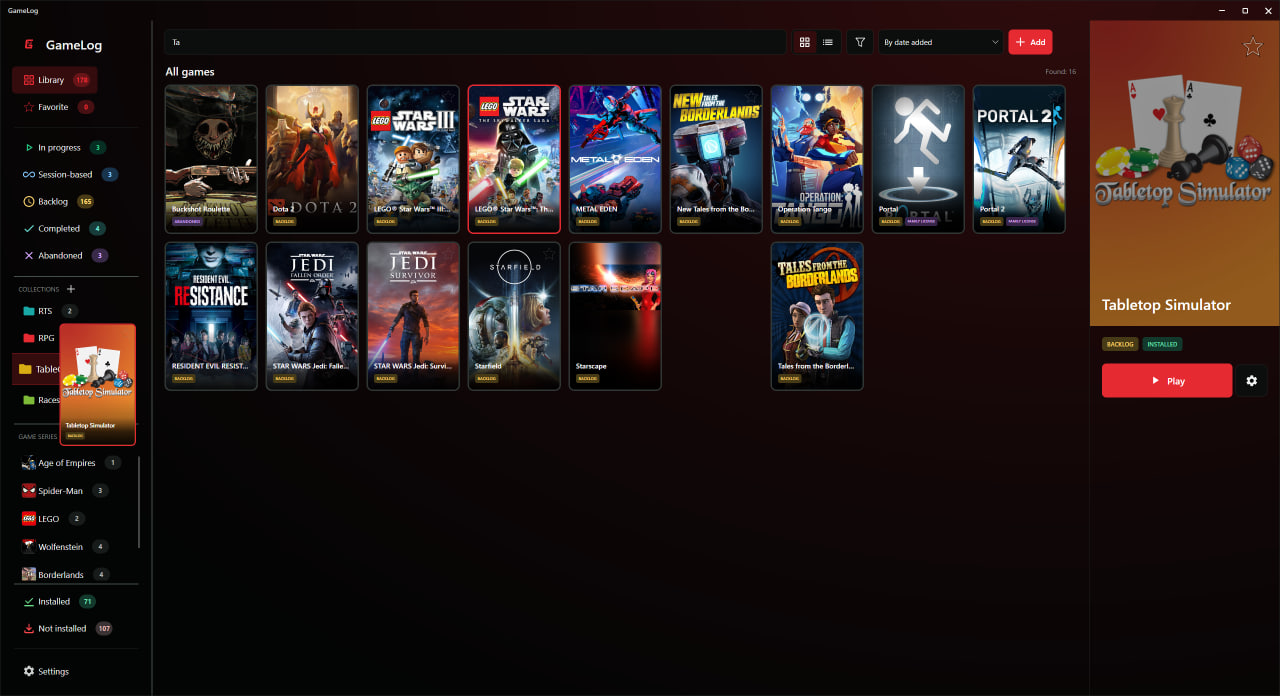Switch to grid view layout
This screenshot has width=1280, height=696.
click(805, 42)
